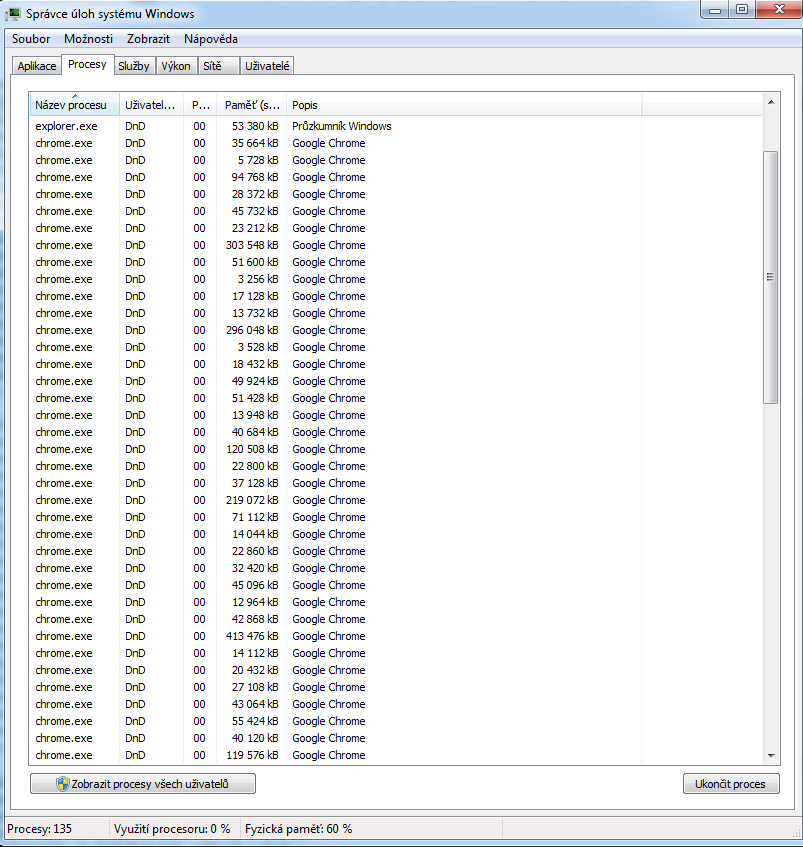This screenshot has width=803, height=847.
Task: Click the vertical scrollbar thumb
Action: tap(771, 277)
